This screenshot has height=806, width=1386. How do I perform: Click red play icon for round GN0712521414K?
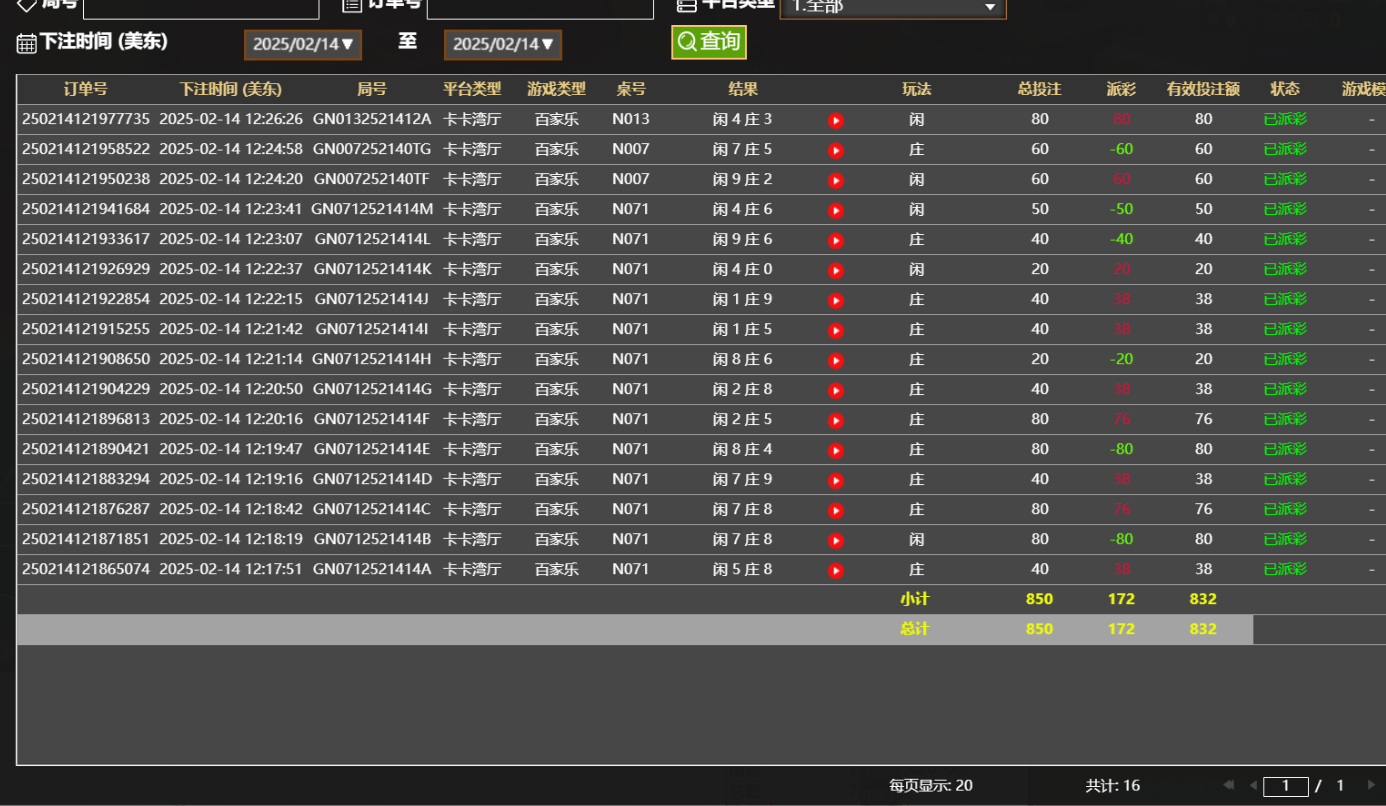[836, 270]
